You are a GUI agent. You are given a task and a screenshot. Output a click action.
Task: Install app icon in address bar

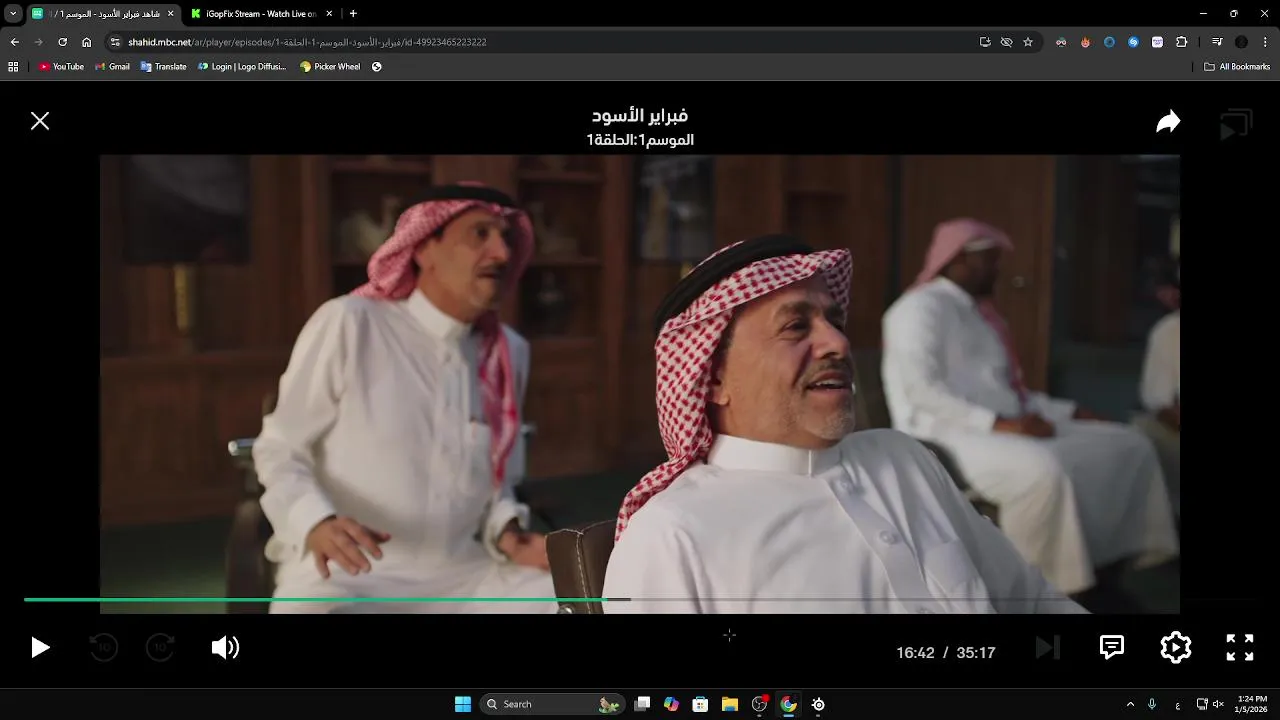click(x=985, y=42)
